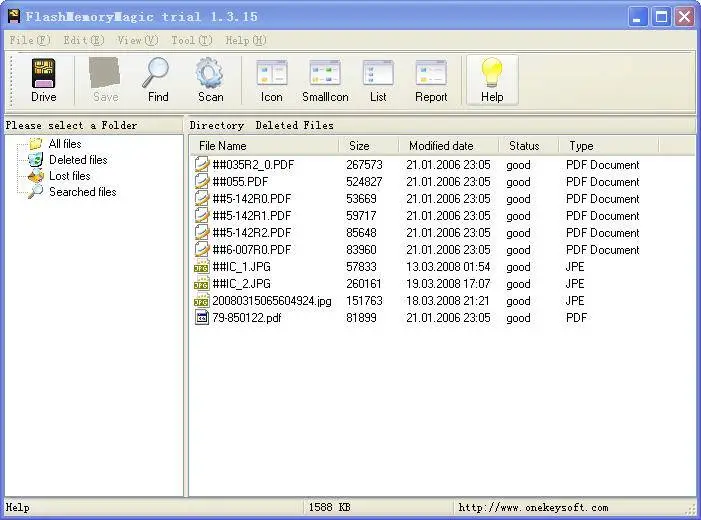Open the Help(H) menu
Image resolution: width=701 pixels, height=520 pixels.
tap(246, 40)
